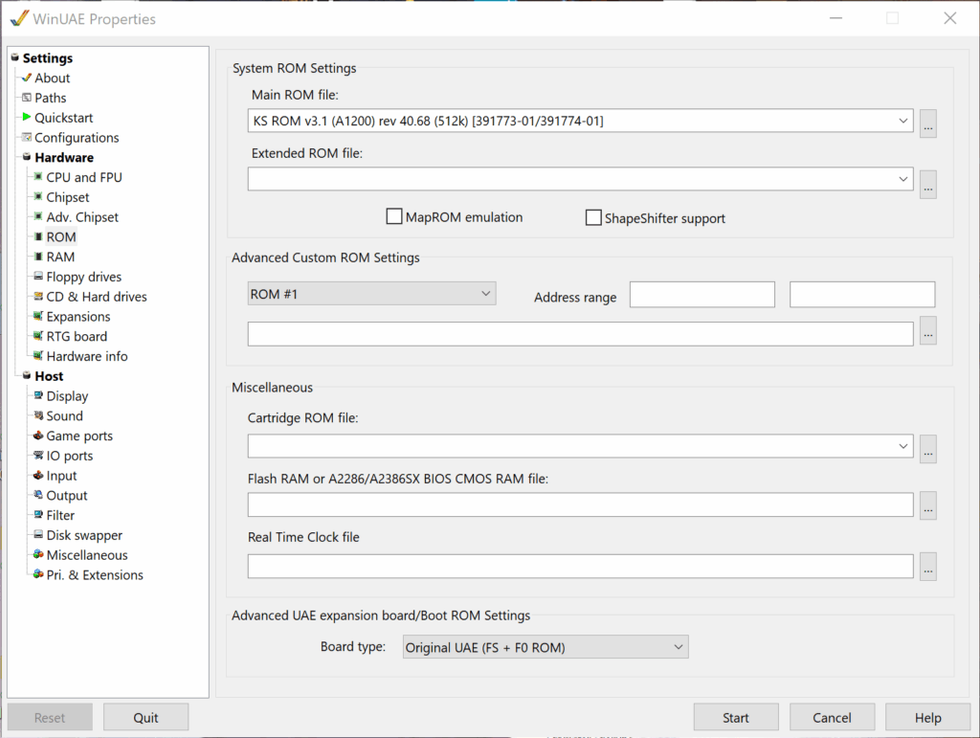Click the Filter monitor icon
980x738 pixels.
click(38, 515)
